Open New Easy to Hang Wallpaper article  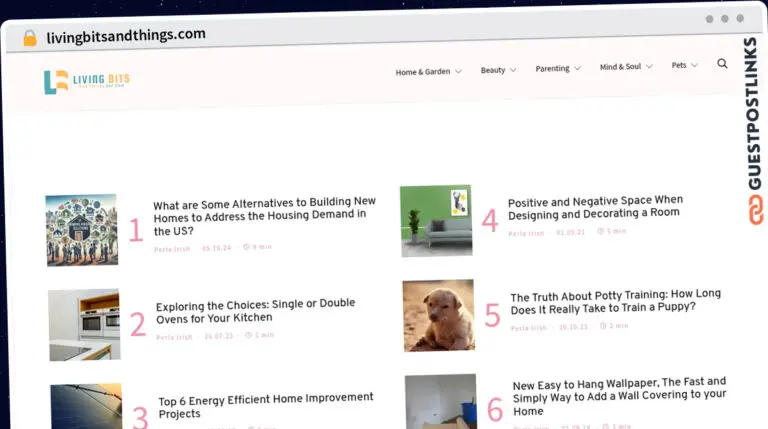tap(619, 397)
